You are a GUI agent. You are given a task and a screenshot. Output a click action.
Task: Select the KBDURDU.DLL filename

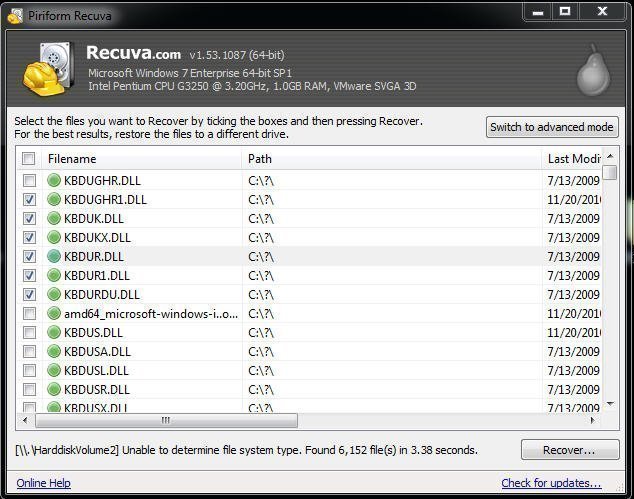click(x=102, y=294)
